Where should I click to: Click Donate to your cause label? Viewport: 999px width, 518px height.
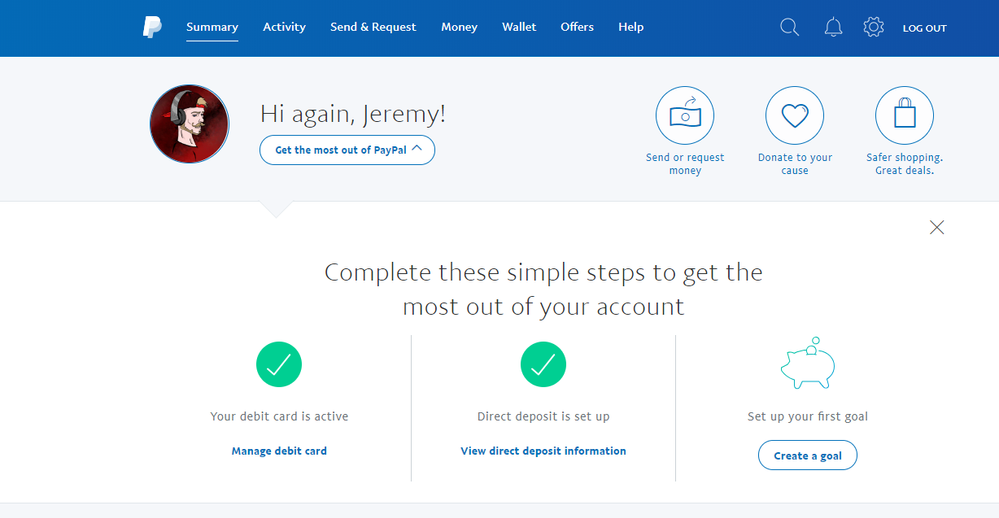click(794, 164)
